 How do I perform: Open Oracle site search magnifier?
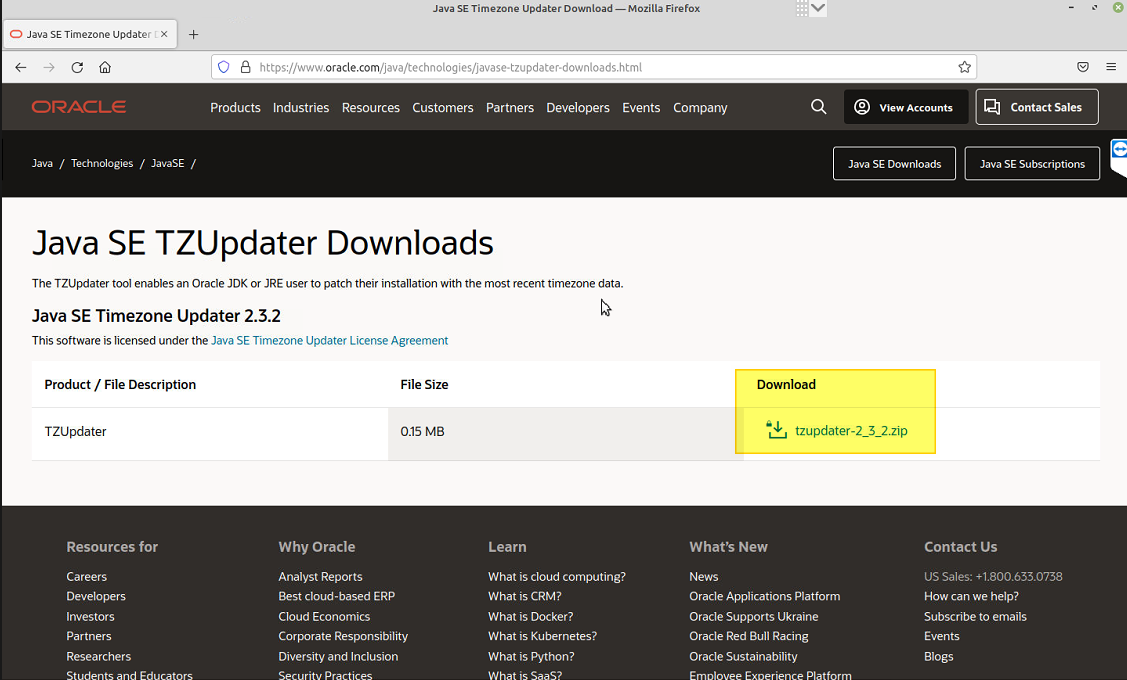(x=818, y=107)
